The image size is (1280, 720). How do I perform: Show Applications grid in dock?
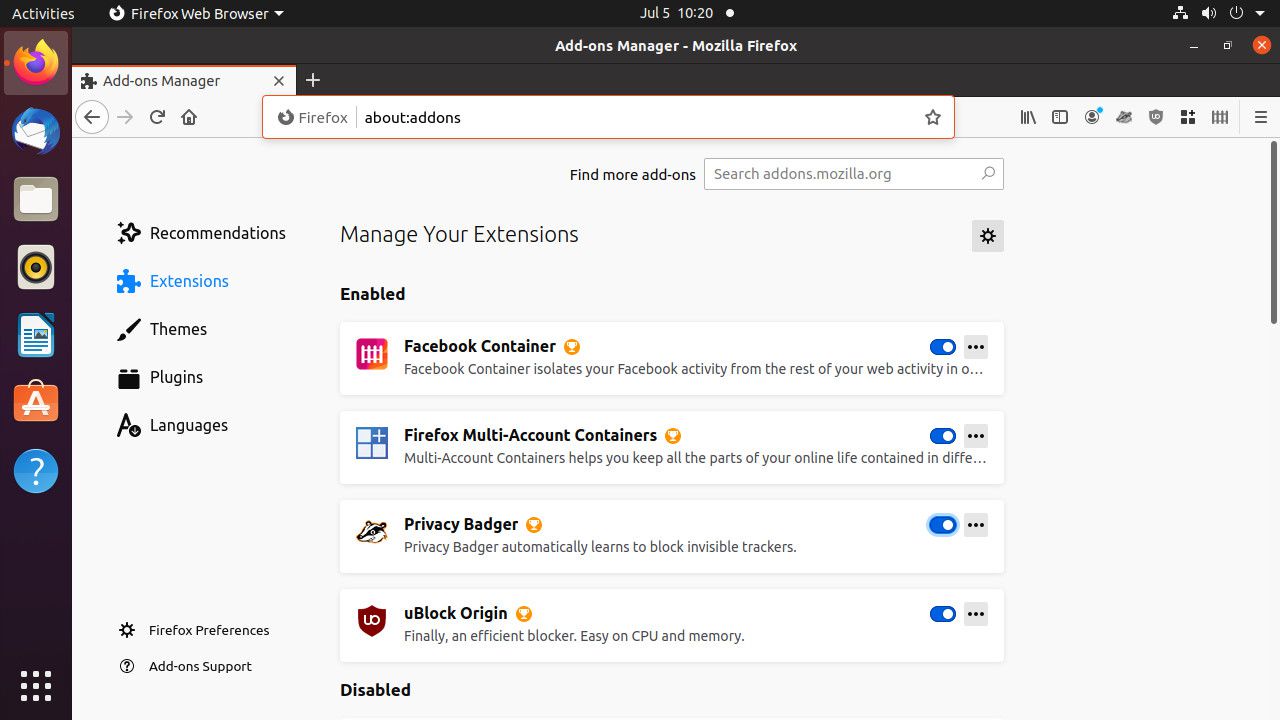pos(36,685)
